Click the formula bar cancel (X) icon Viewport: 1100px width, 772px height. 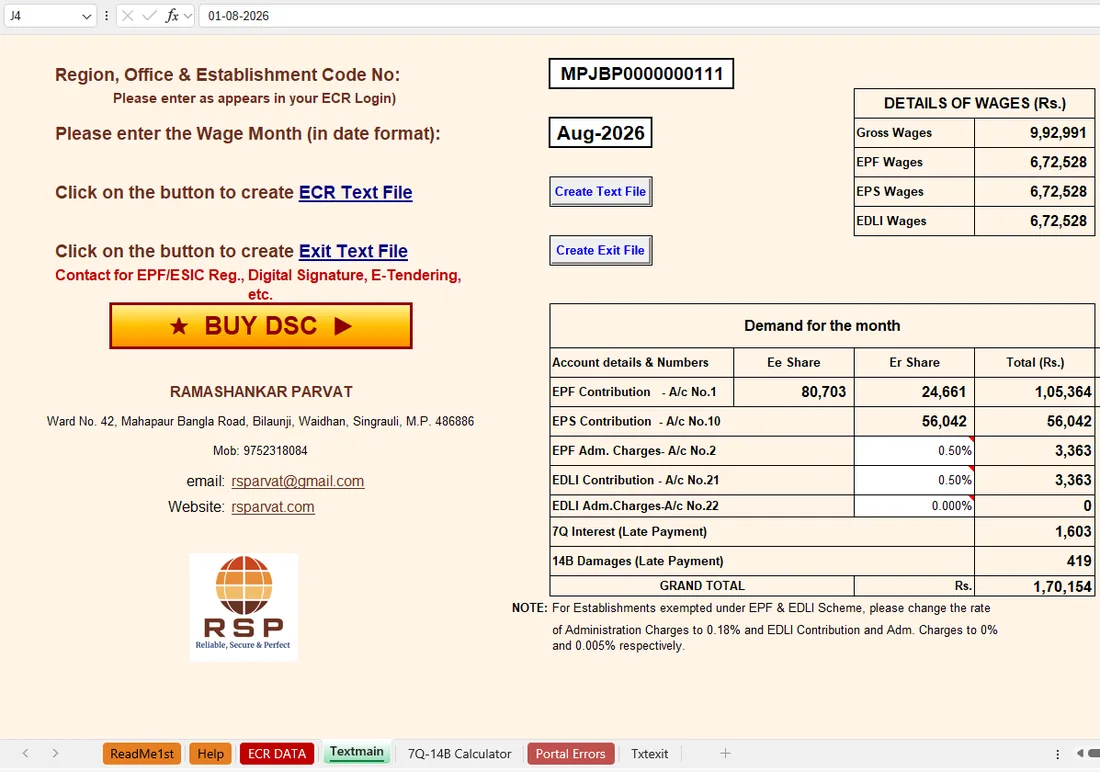click(127, 15)
